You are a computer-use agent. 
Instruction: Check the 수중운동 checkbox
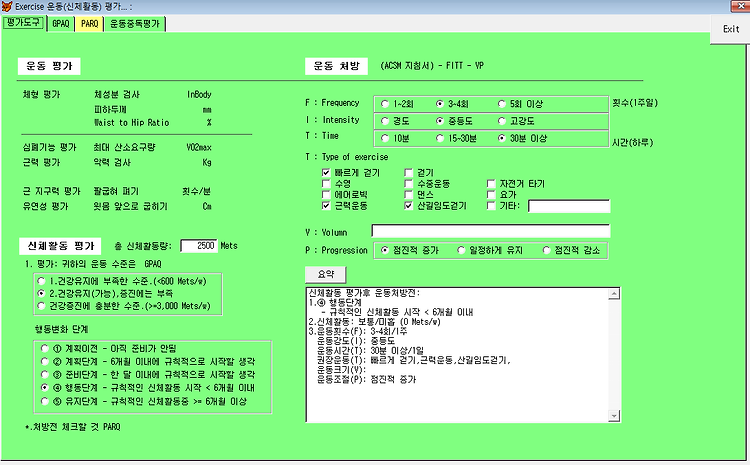408,183
